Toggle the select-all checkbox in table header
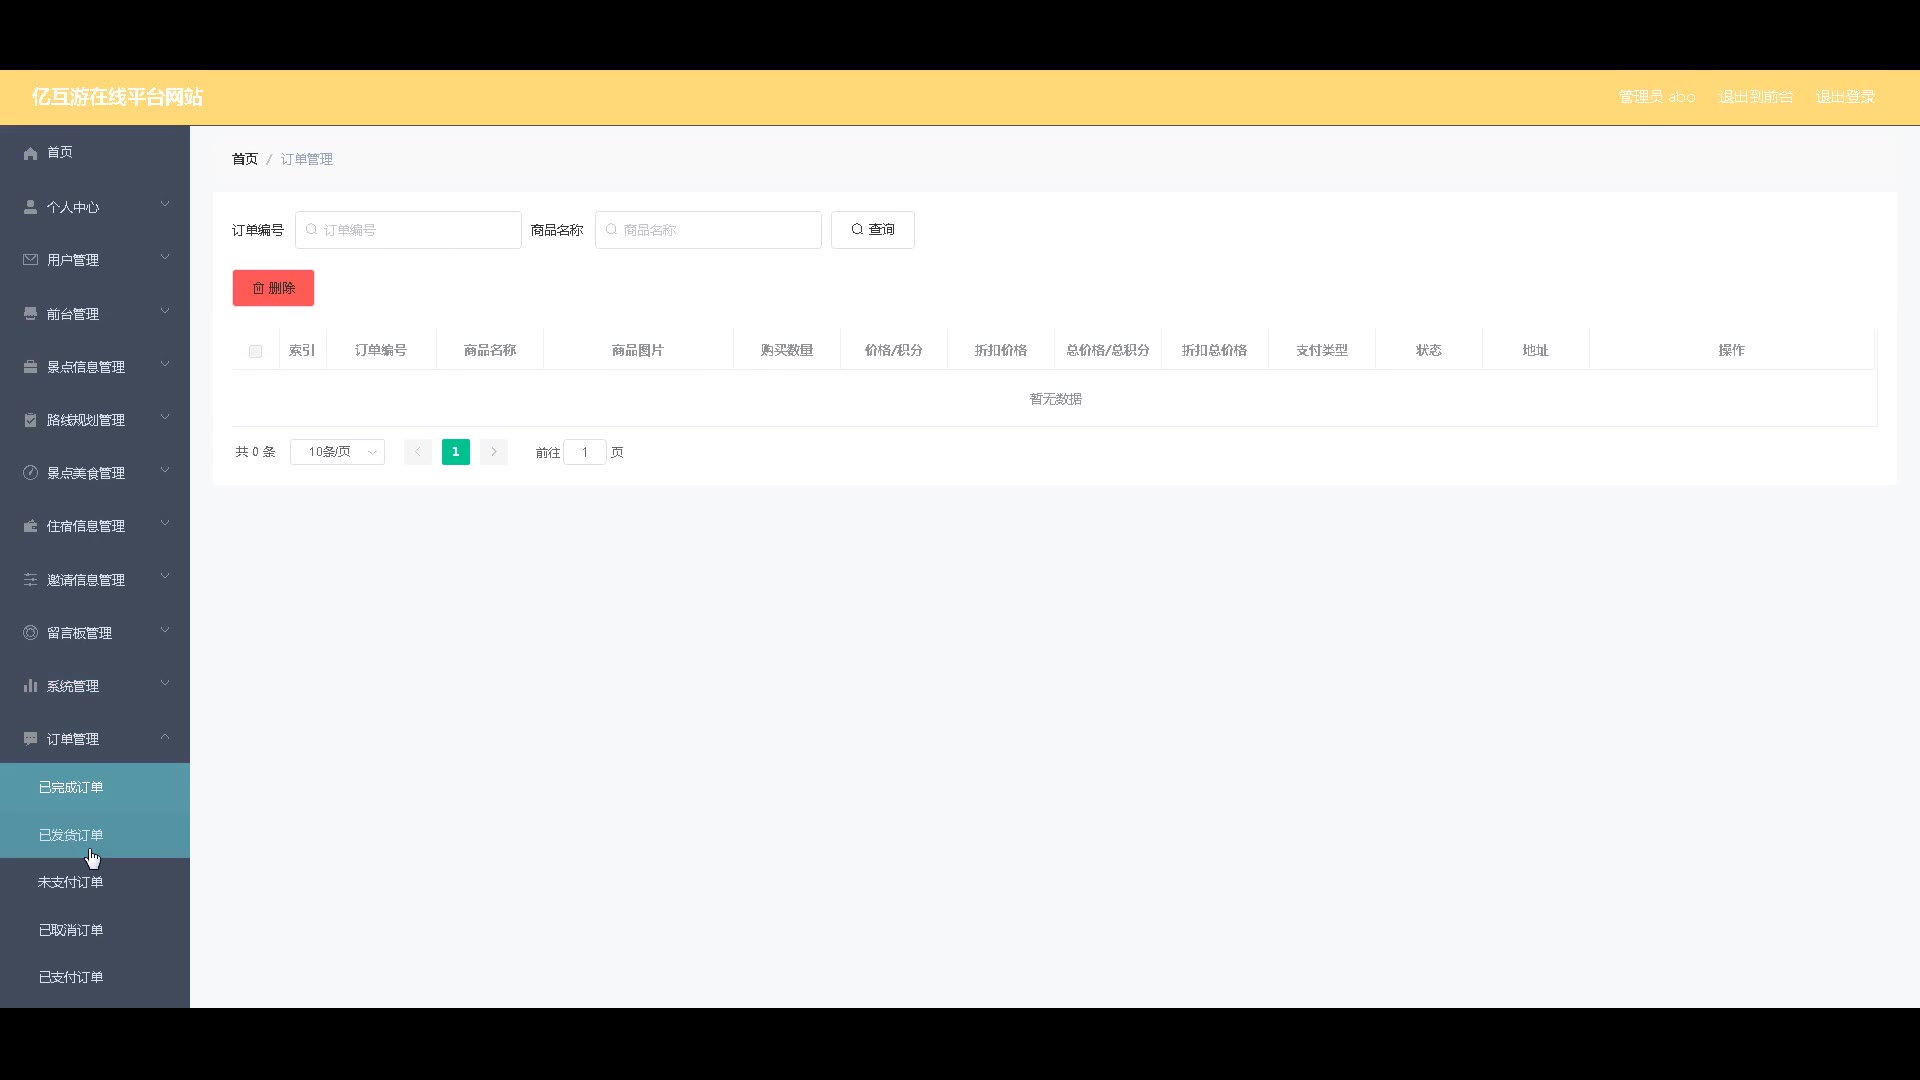 255,351
